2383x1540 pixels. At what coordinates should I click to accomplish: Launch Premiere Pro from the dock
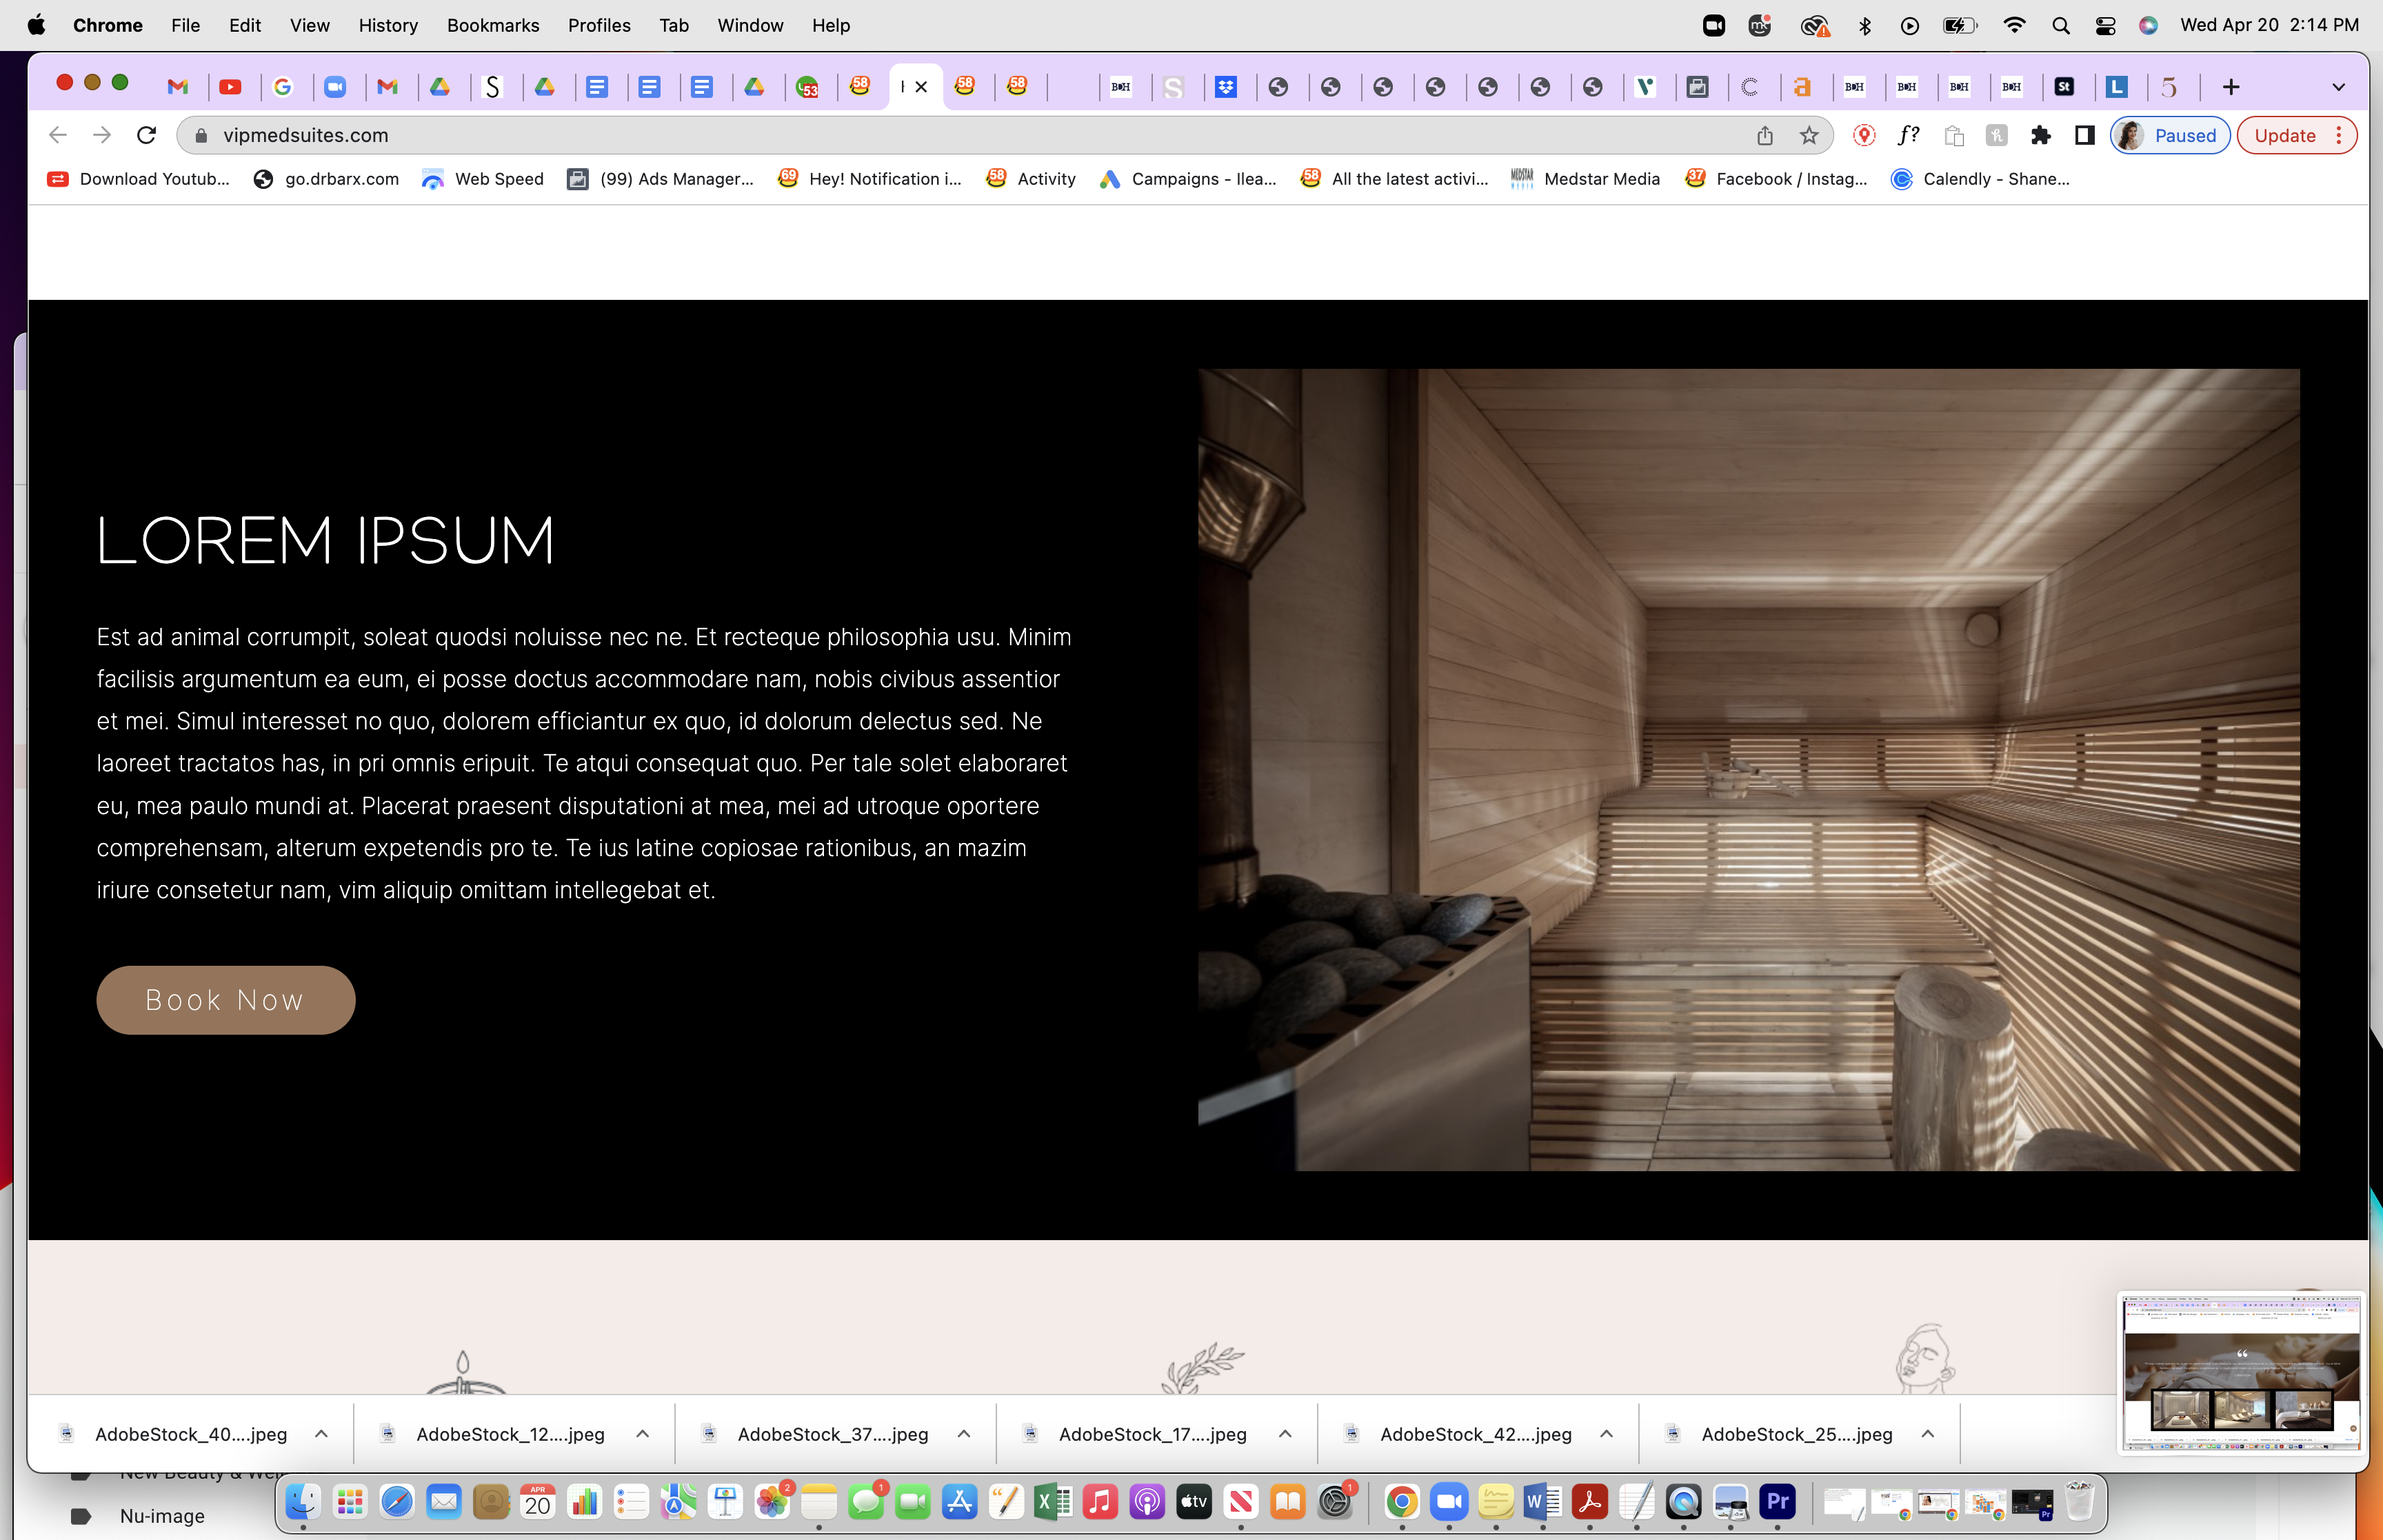click(x=1777, y=1501)
